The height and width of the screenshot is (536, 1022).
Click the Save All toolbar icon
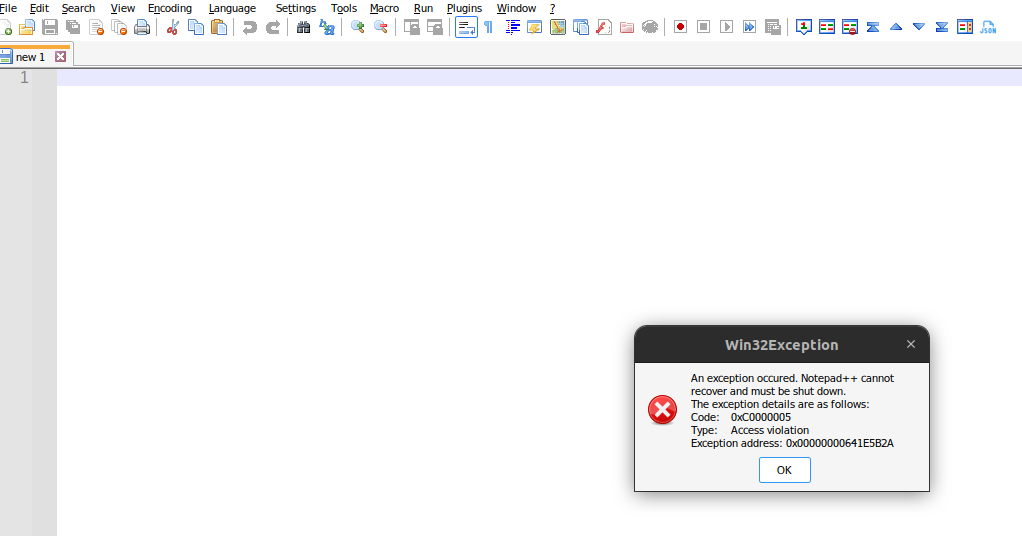[73, 27]
